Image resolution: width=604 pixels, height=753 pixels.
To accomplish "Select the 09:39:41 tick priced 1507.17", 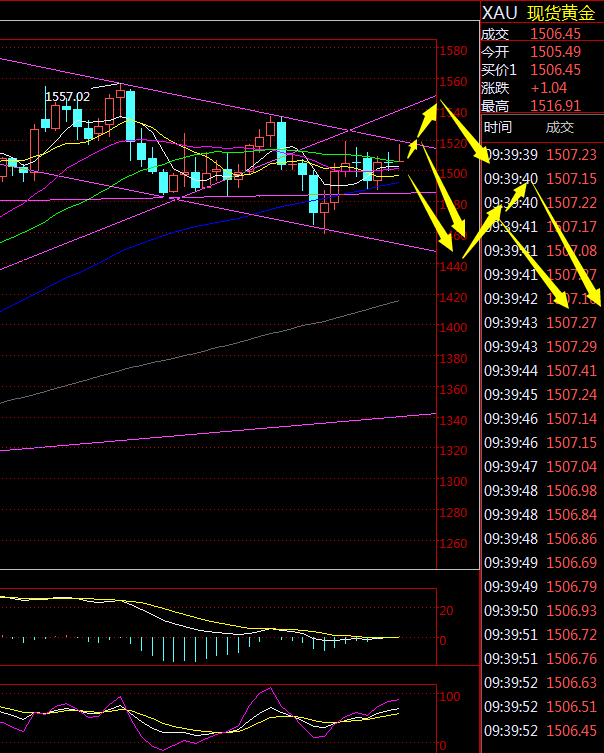I will pyautogui.click(x=541, y=227).
